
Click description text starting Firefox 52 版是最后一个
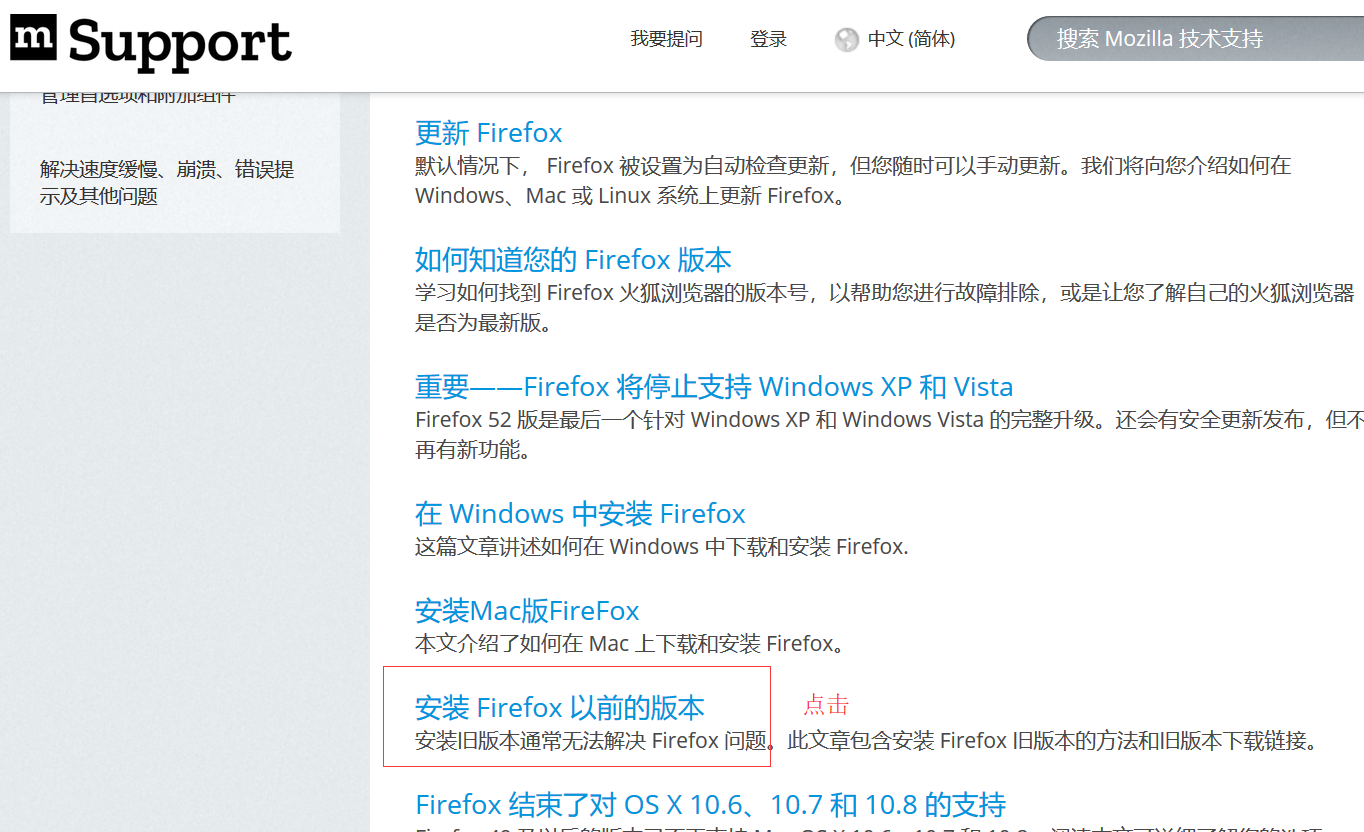(x=889, y=435)
